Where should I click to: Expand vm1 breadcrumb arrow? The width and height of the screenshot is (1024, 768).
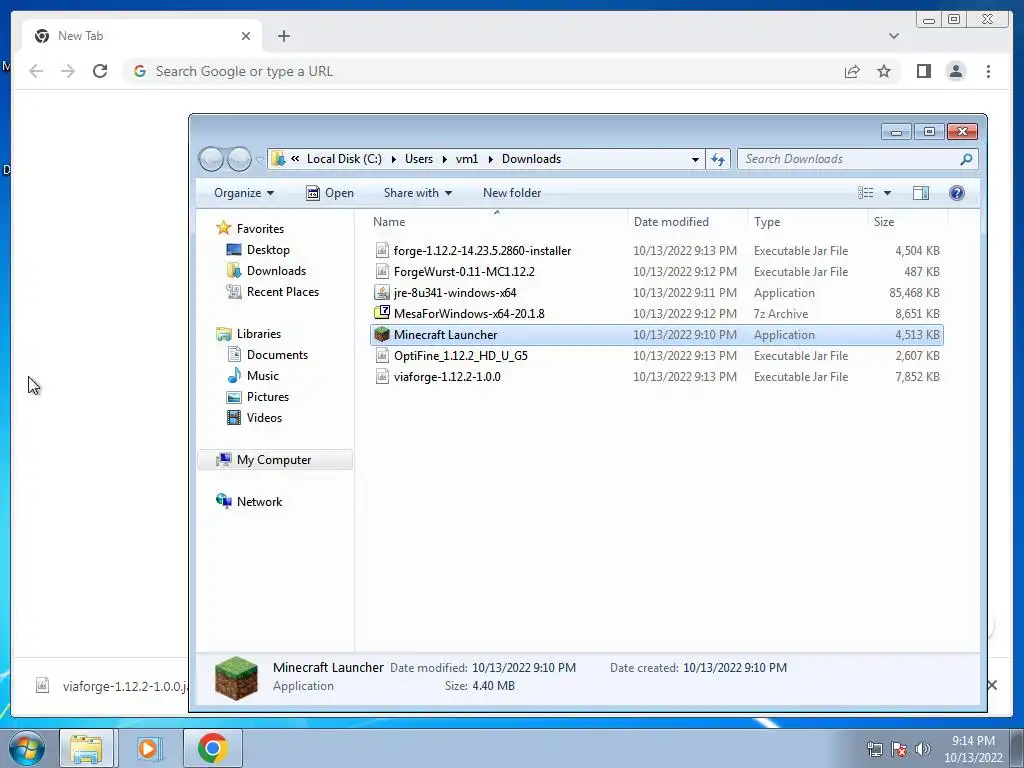click(x=490, y=159)
